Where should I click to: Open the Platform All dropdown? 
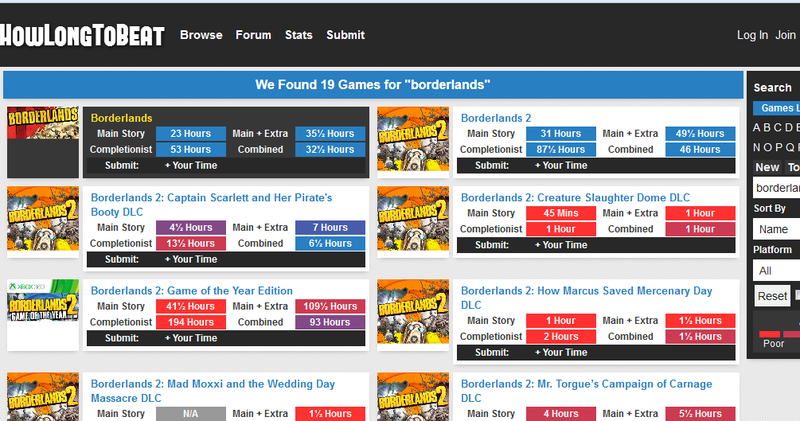tap(777, 270)
